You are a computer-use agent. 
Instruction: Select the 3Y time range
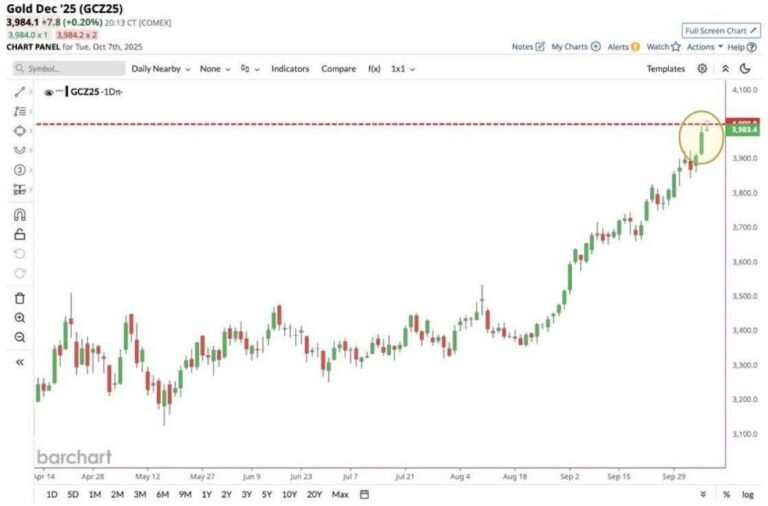[x=247, y=495]
